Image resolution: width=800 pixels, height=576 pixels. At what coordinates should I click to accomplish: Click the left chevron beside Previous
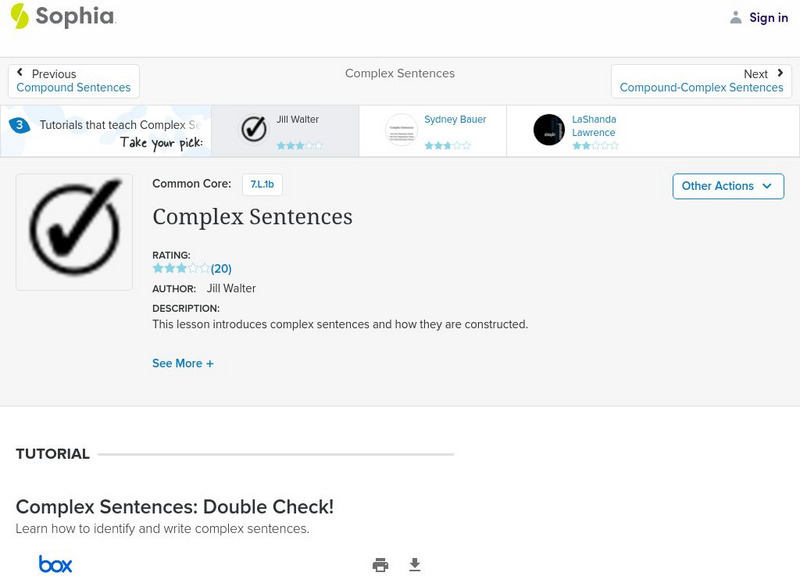20,73
